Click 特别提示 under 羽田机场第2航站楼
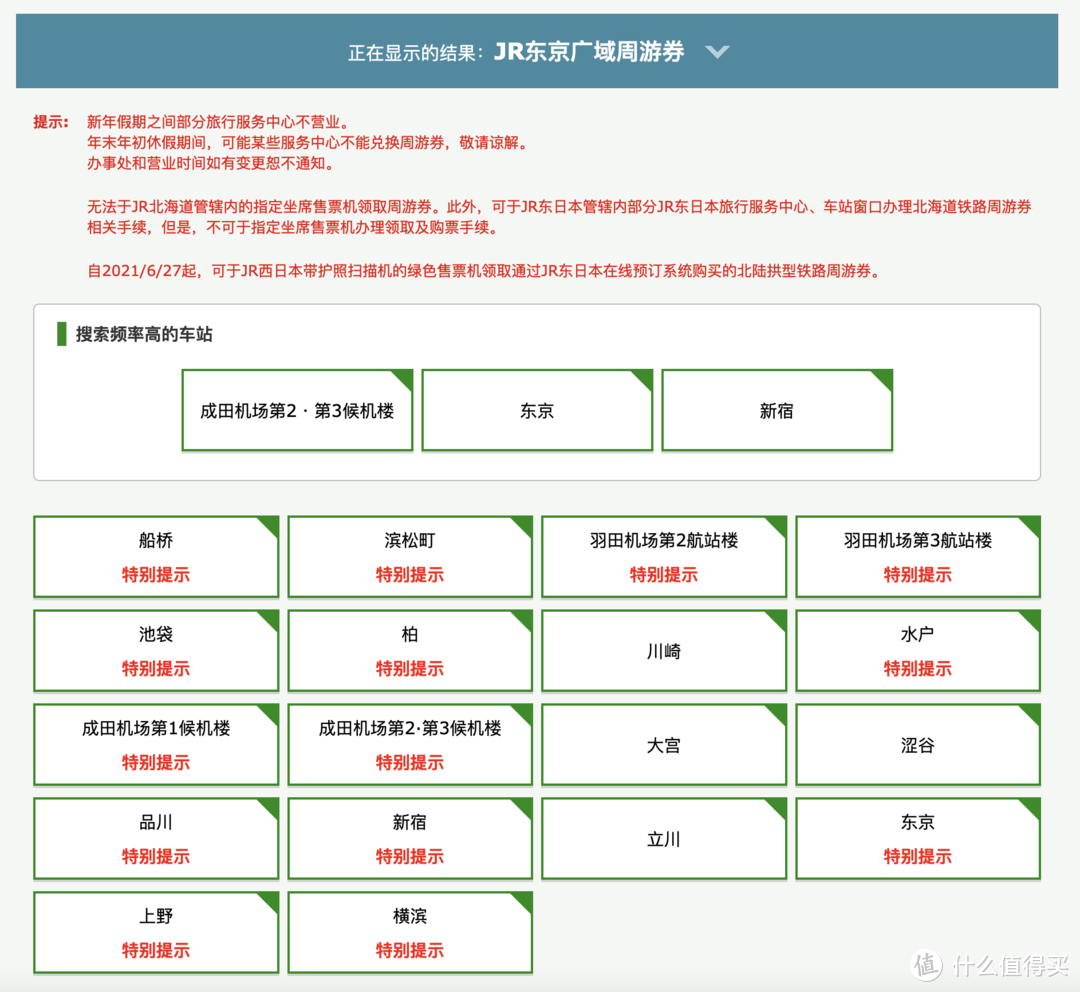1080x992 pixels. tap(664, 575)
